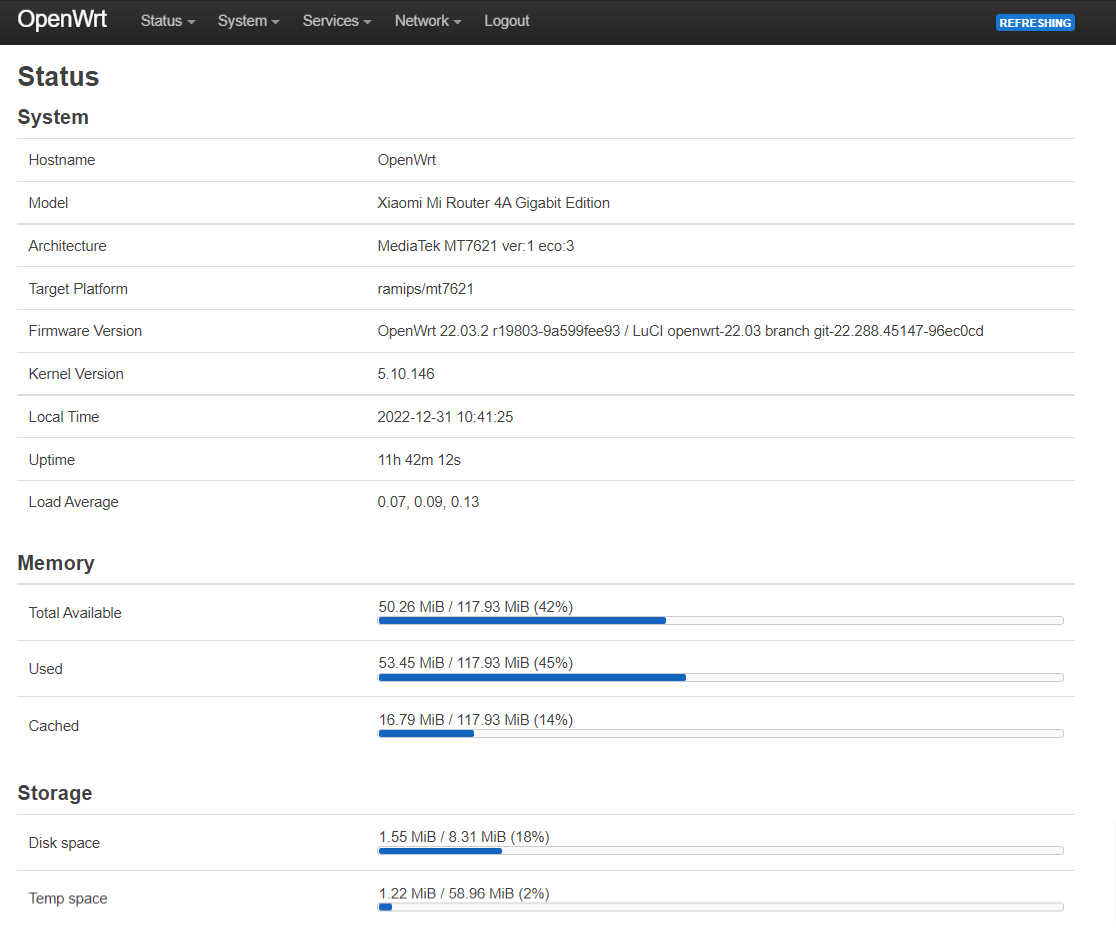Select the load average values 0.07, 0.09, 0.13

pyautogui.click(x=428, y=502)
